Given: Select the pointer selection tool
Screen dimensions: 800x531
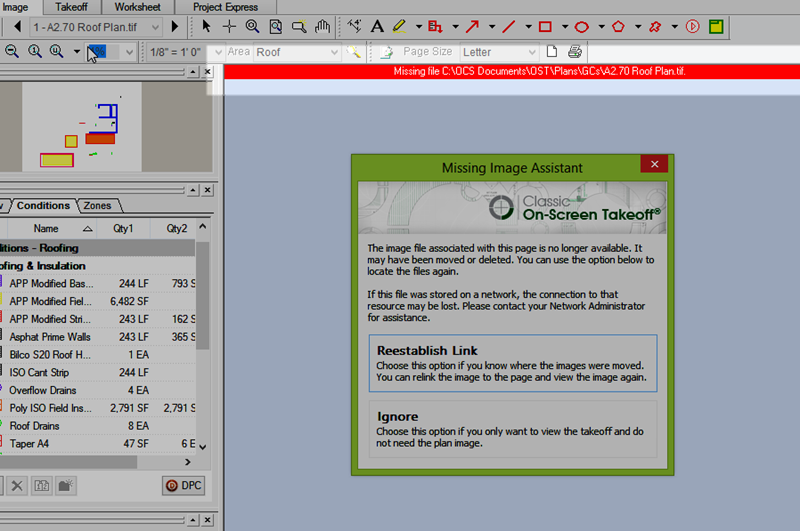Looking at the screenshot, I should coord(206,27).
